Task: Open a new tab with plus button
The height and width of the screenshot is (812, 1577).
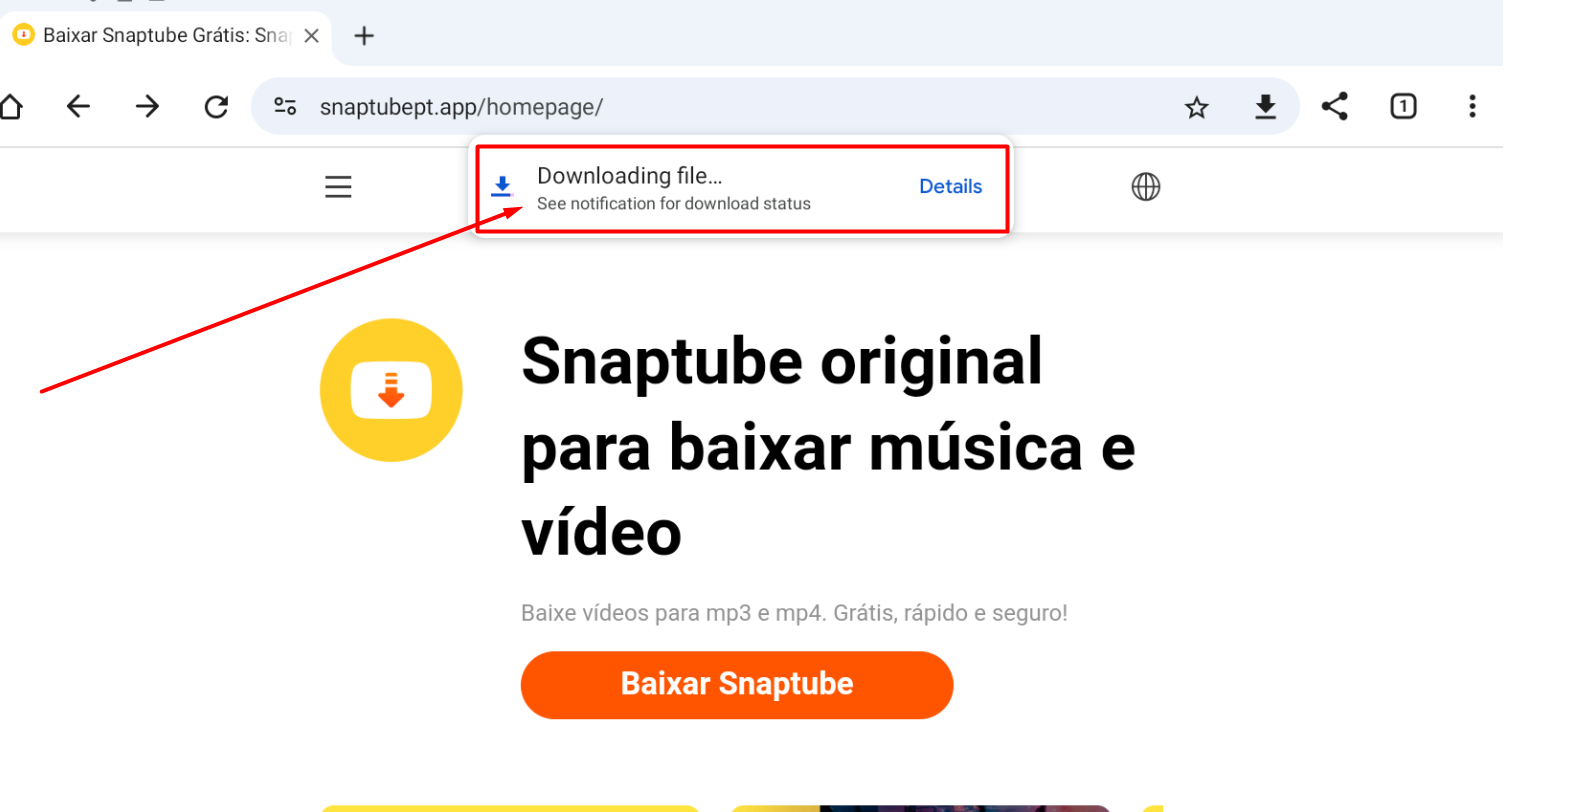Action: click(x=364, y=36)
